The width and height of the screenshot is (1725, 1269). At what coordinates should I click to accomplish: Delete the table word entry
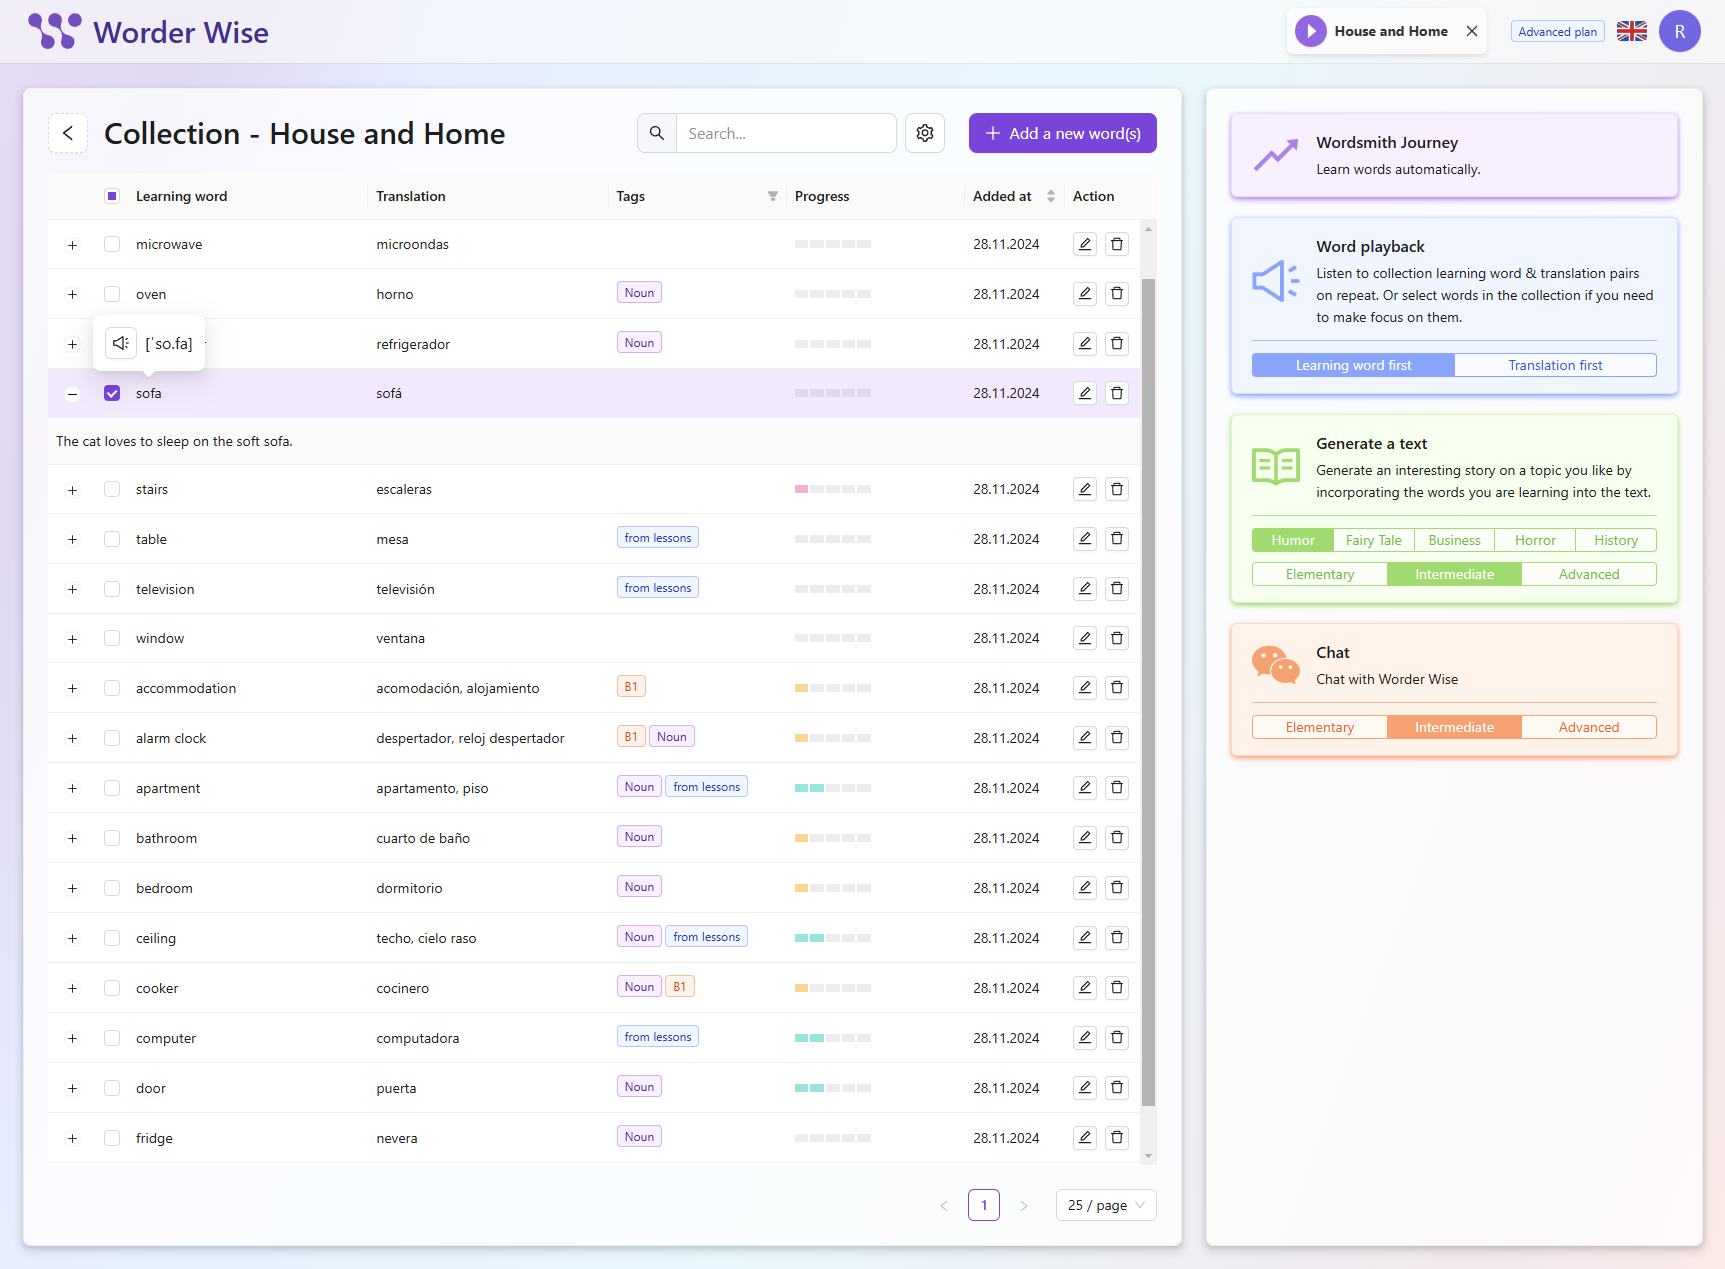coord(1117,539)
